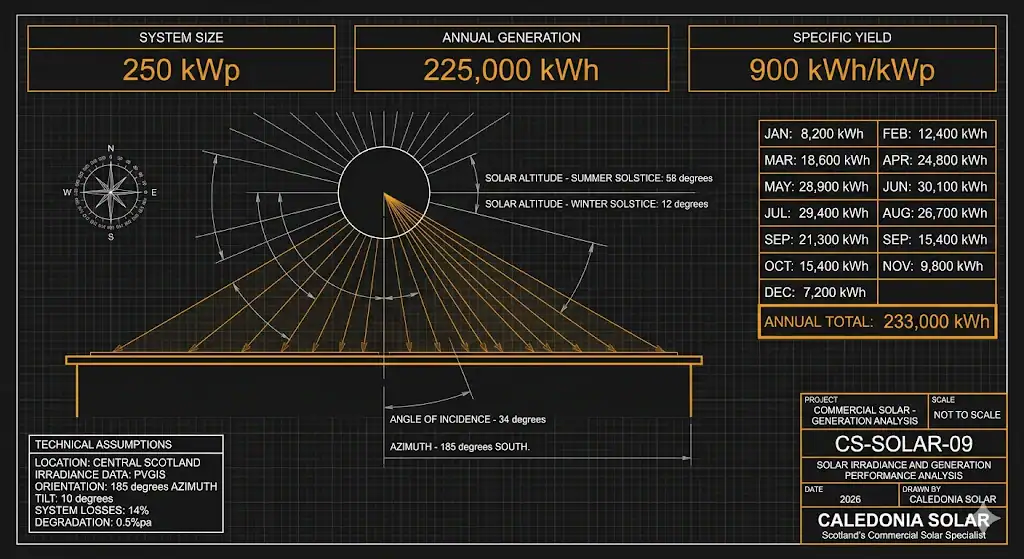Click the SPECIFIC YIELD header
Screen dimensions: 1024x559
[842, 38]
